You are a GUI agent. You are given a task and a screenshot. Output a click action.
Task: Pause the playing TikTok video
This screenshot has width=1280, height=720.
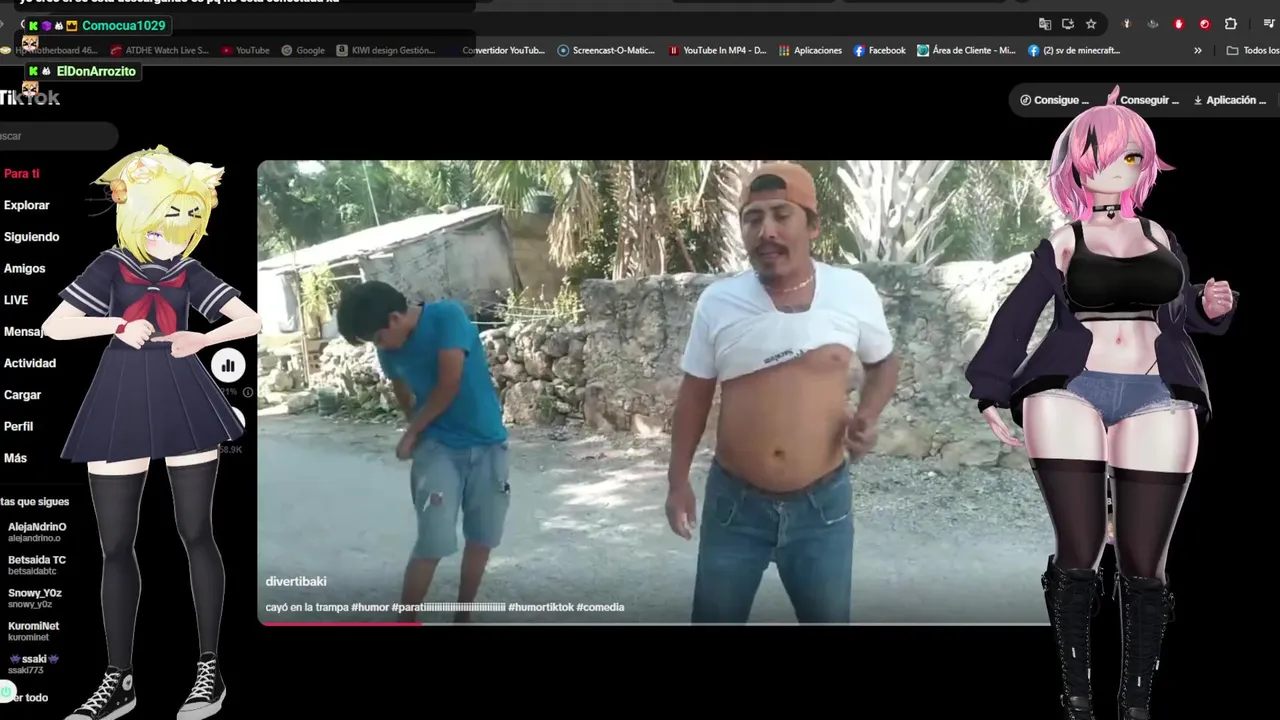pyautogui.click(x=655, y=392)
